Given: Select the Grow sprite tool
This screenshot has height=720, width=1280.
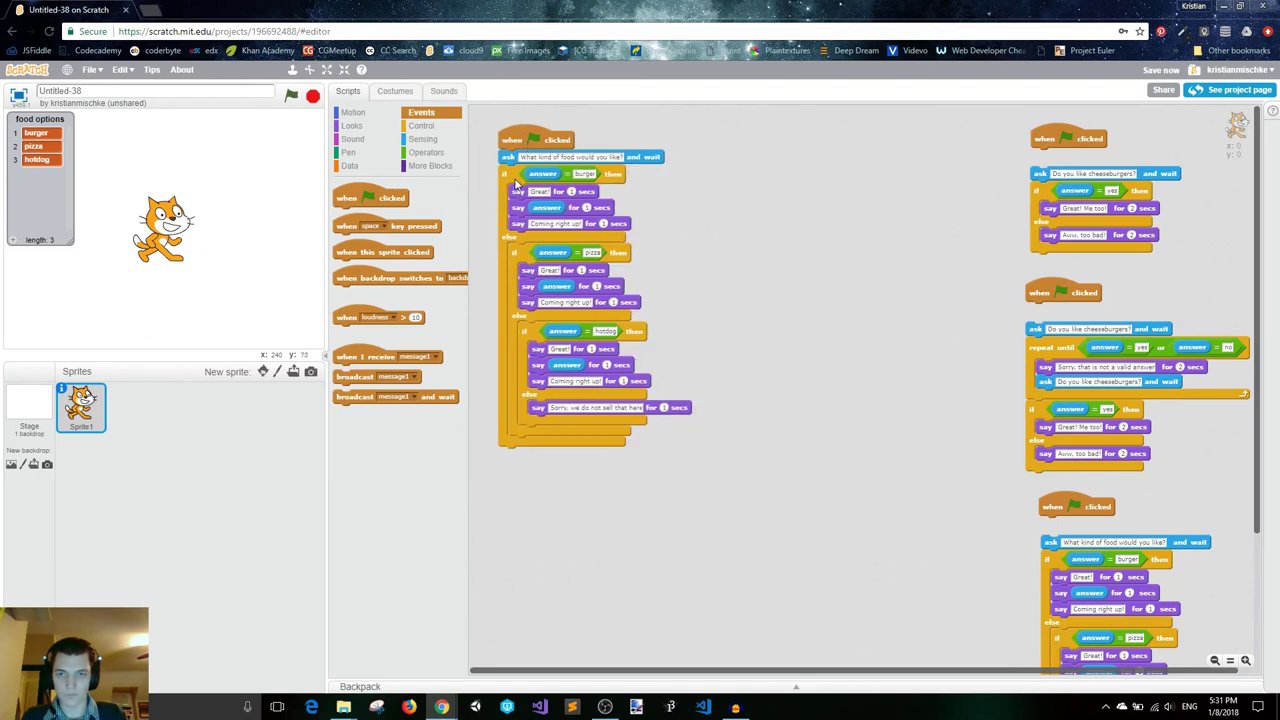Looking at the screenshot, I should (326, 70).
